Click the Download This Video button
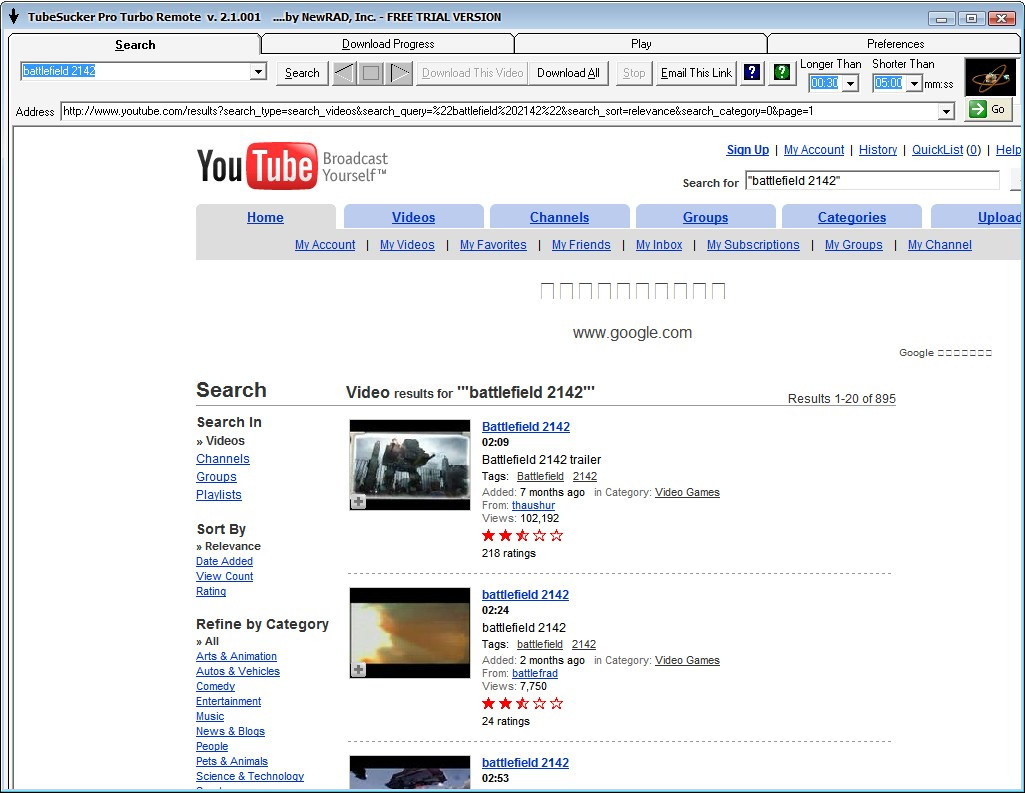 [473, 73]
